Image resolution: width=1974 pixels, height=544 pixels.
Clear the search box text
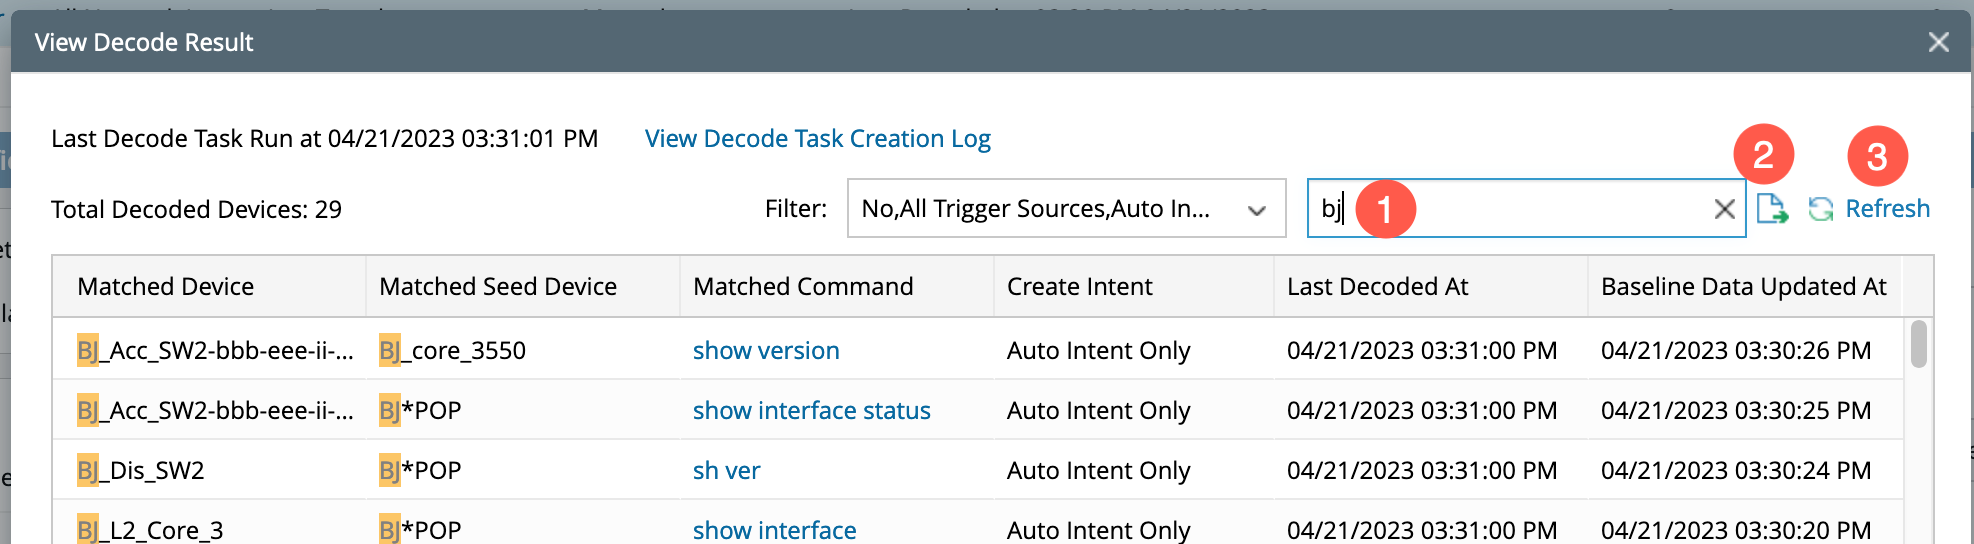pyautogui.click(x=1724, y=209)
